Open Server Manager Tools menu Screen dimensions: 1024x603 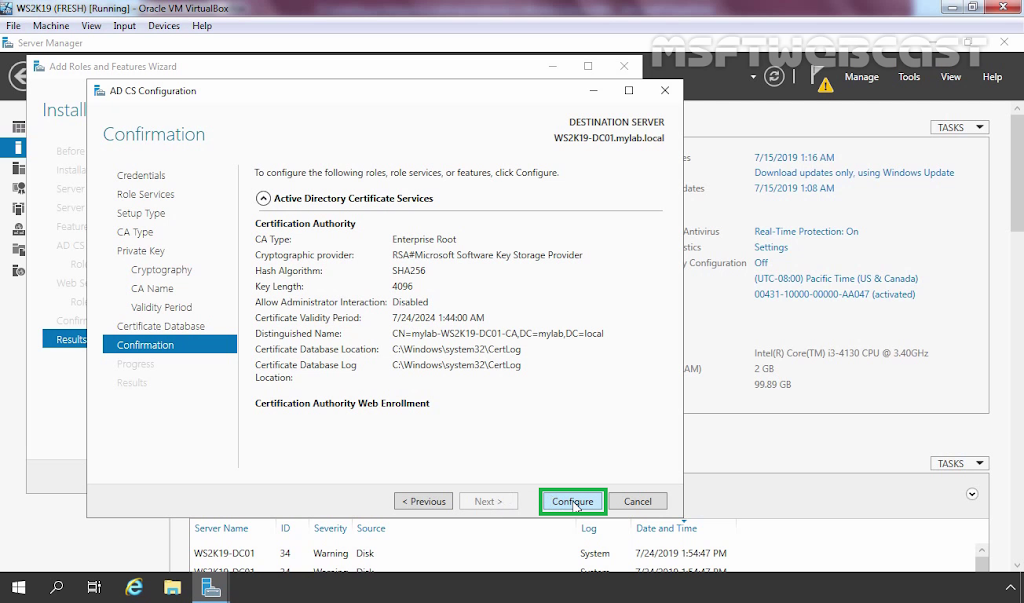pyautogui.click(x=909, y=77)
